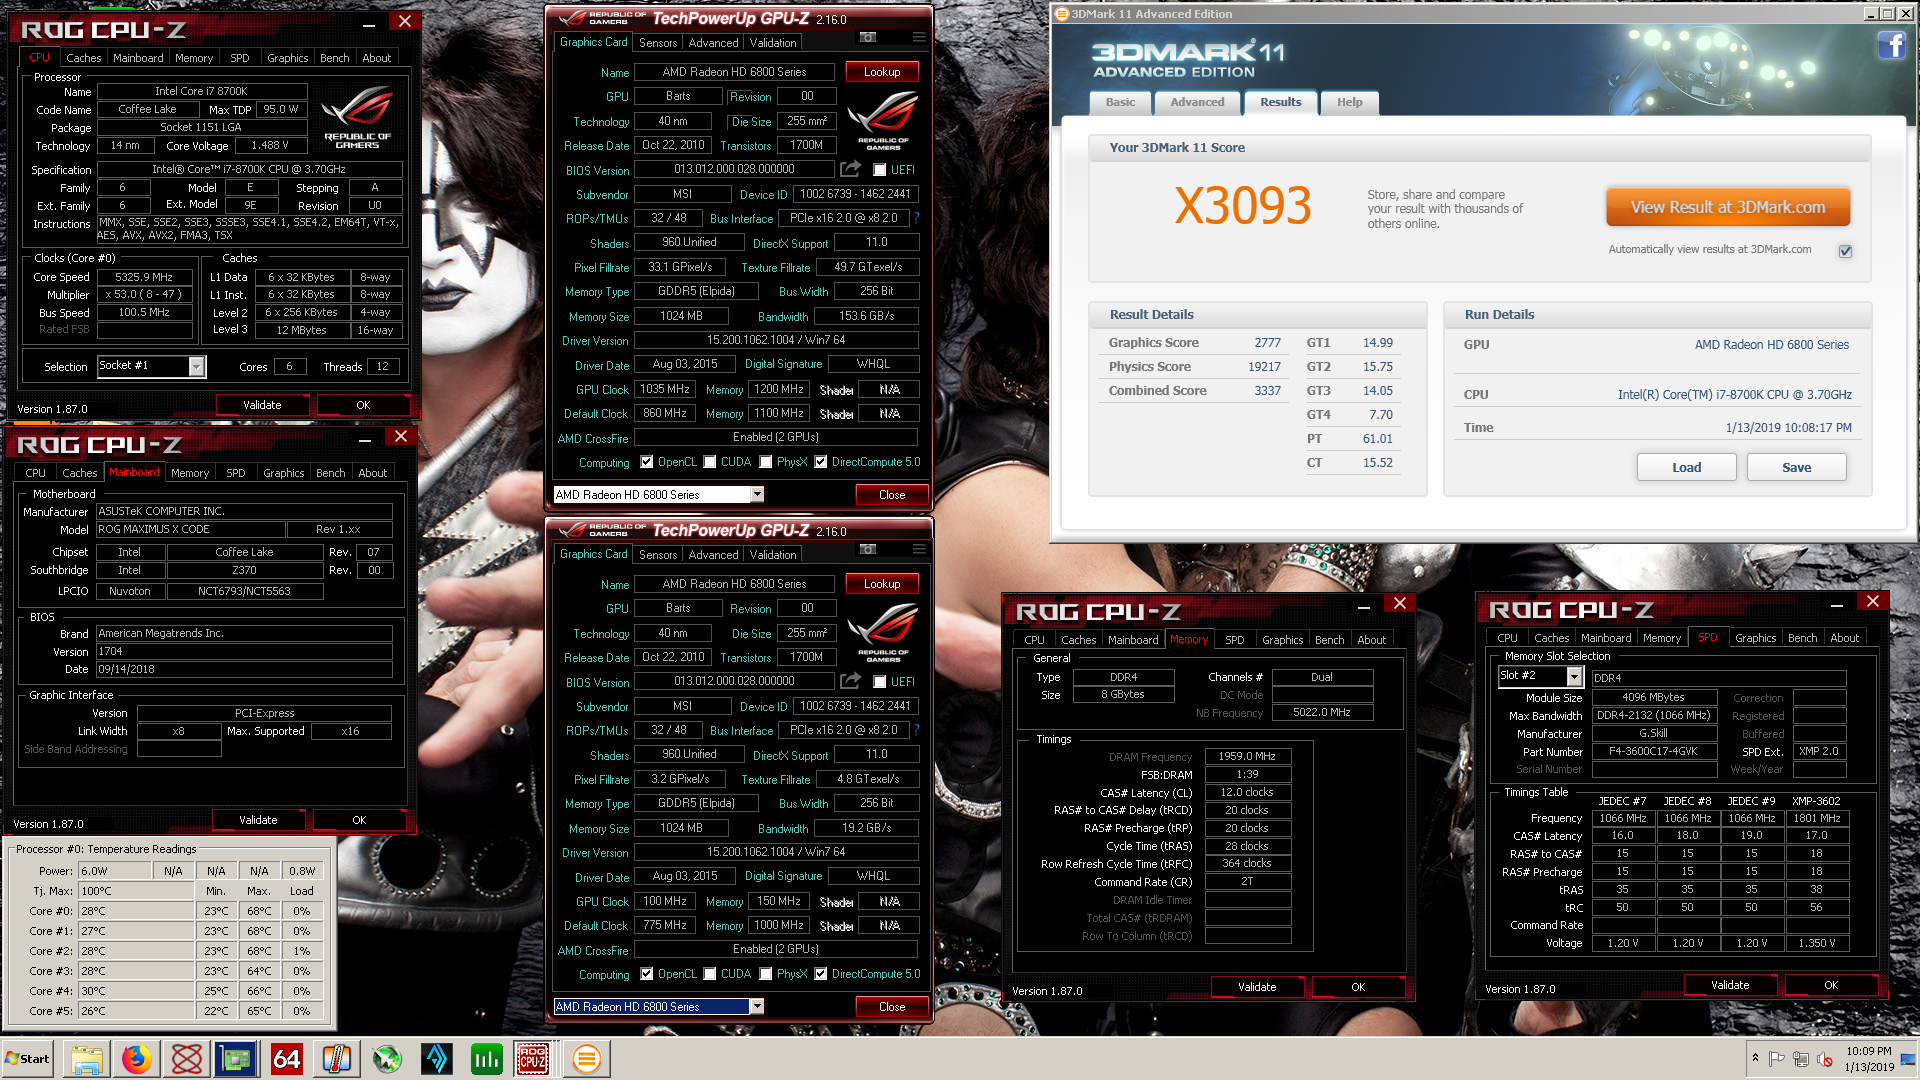Click the Facebook icon in 3DMark 11
Viewport: 1920px width, 1080px height.
click(1891, 45)
